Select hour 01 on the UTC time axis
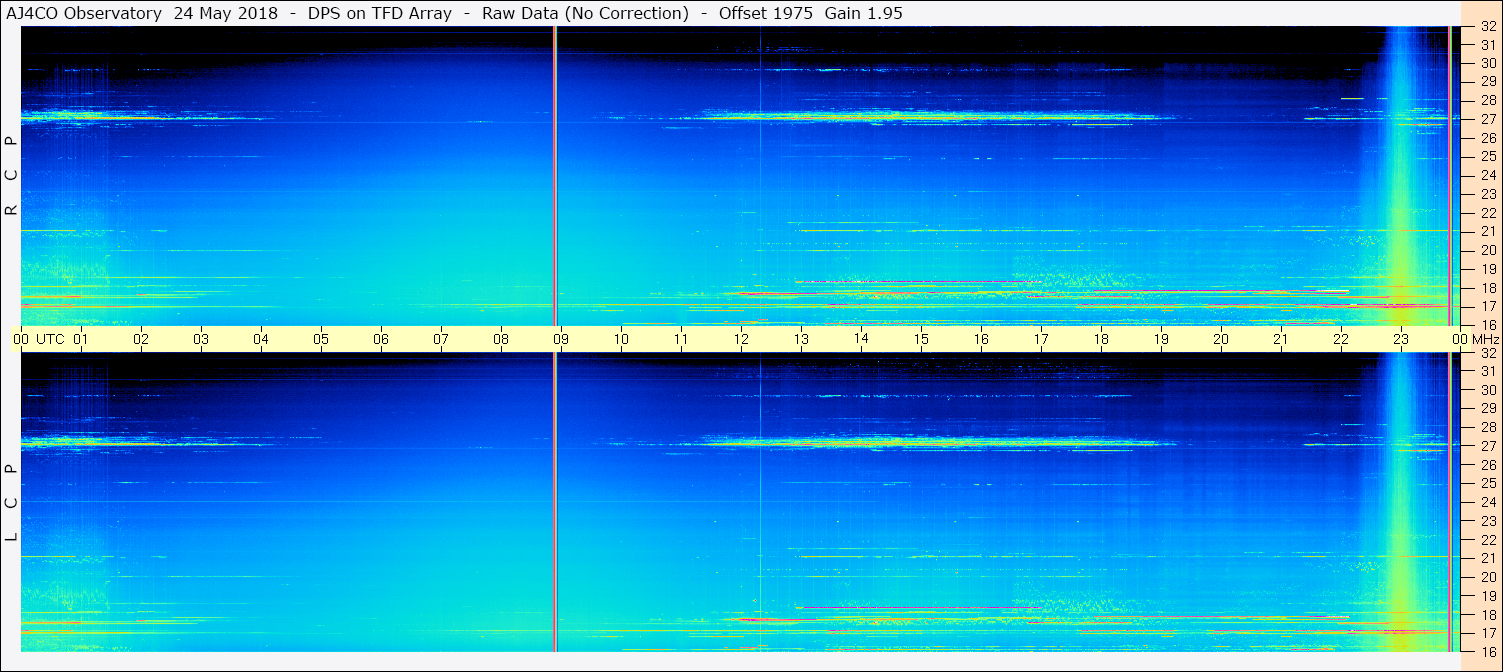The height and width of the screenshot is (672, 1503). [x=81, y=339]
